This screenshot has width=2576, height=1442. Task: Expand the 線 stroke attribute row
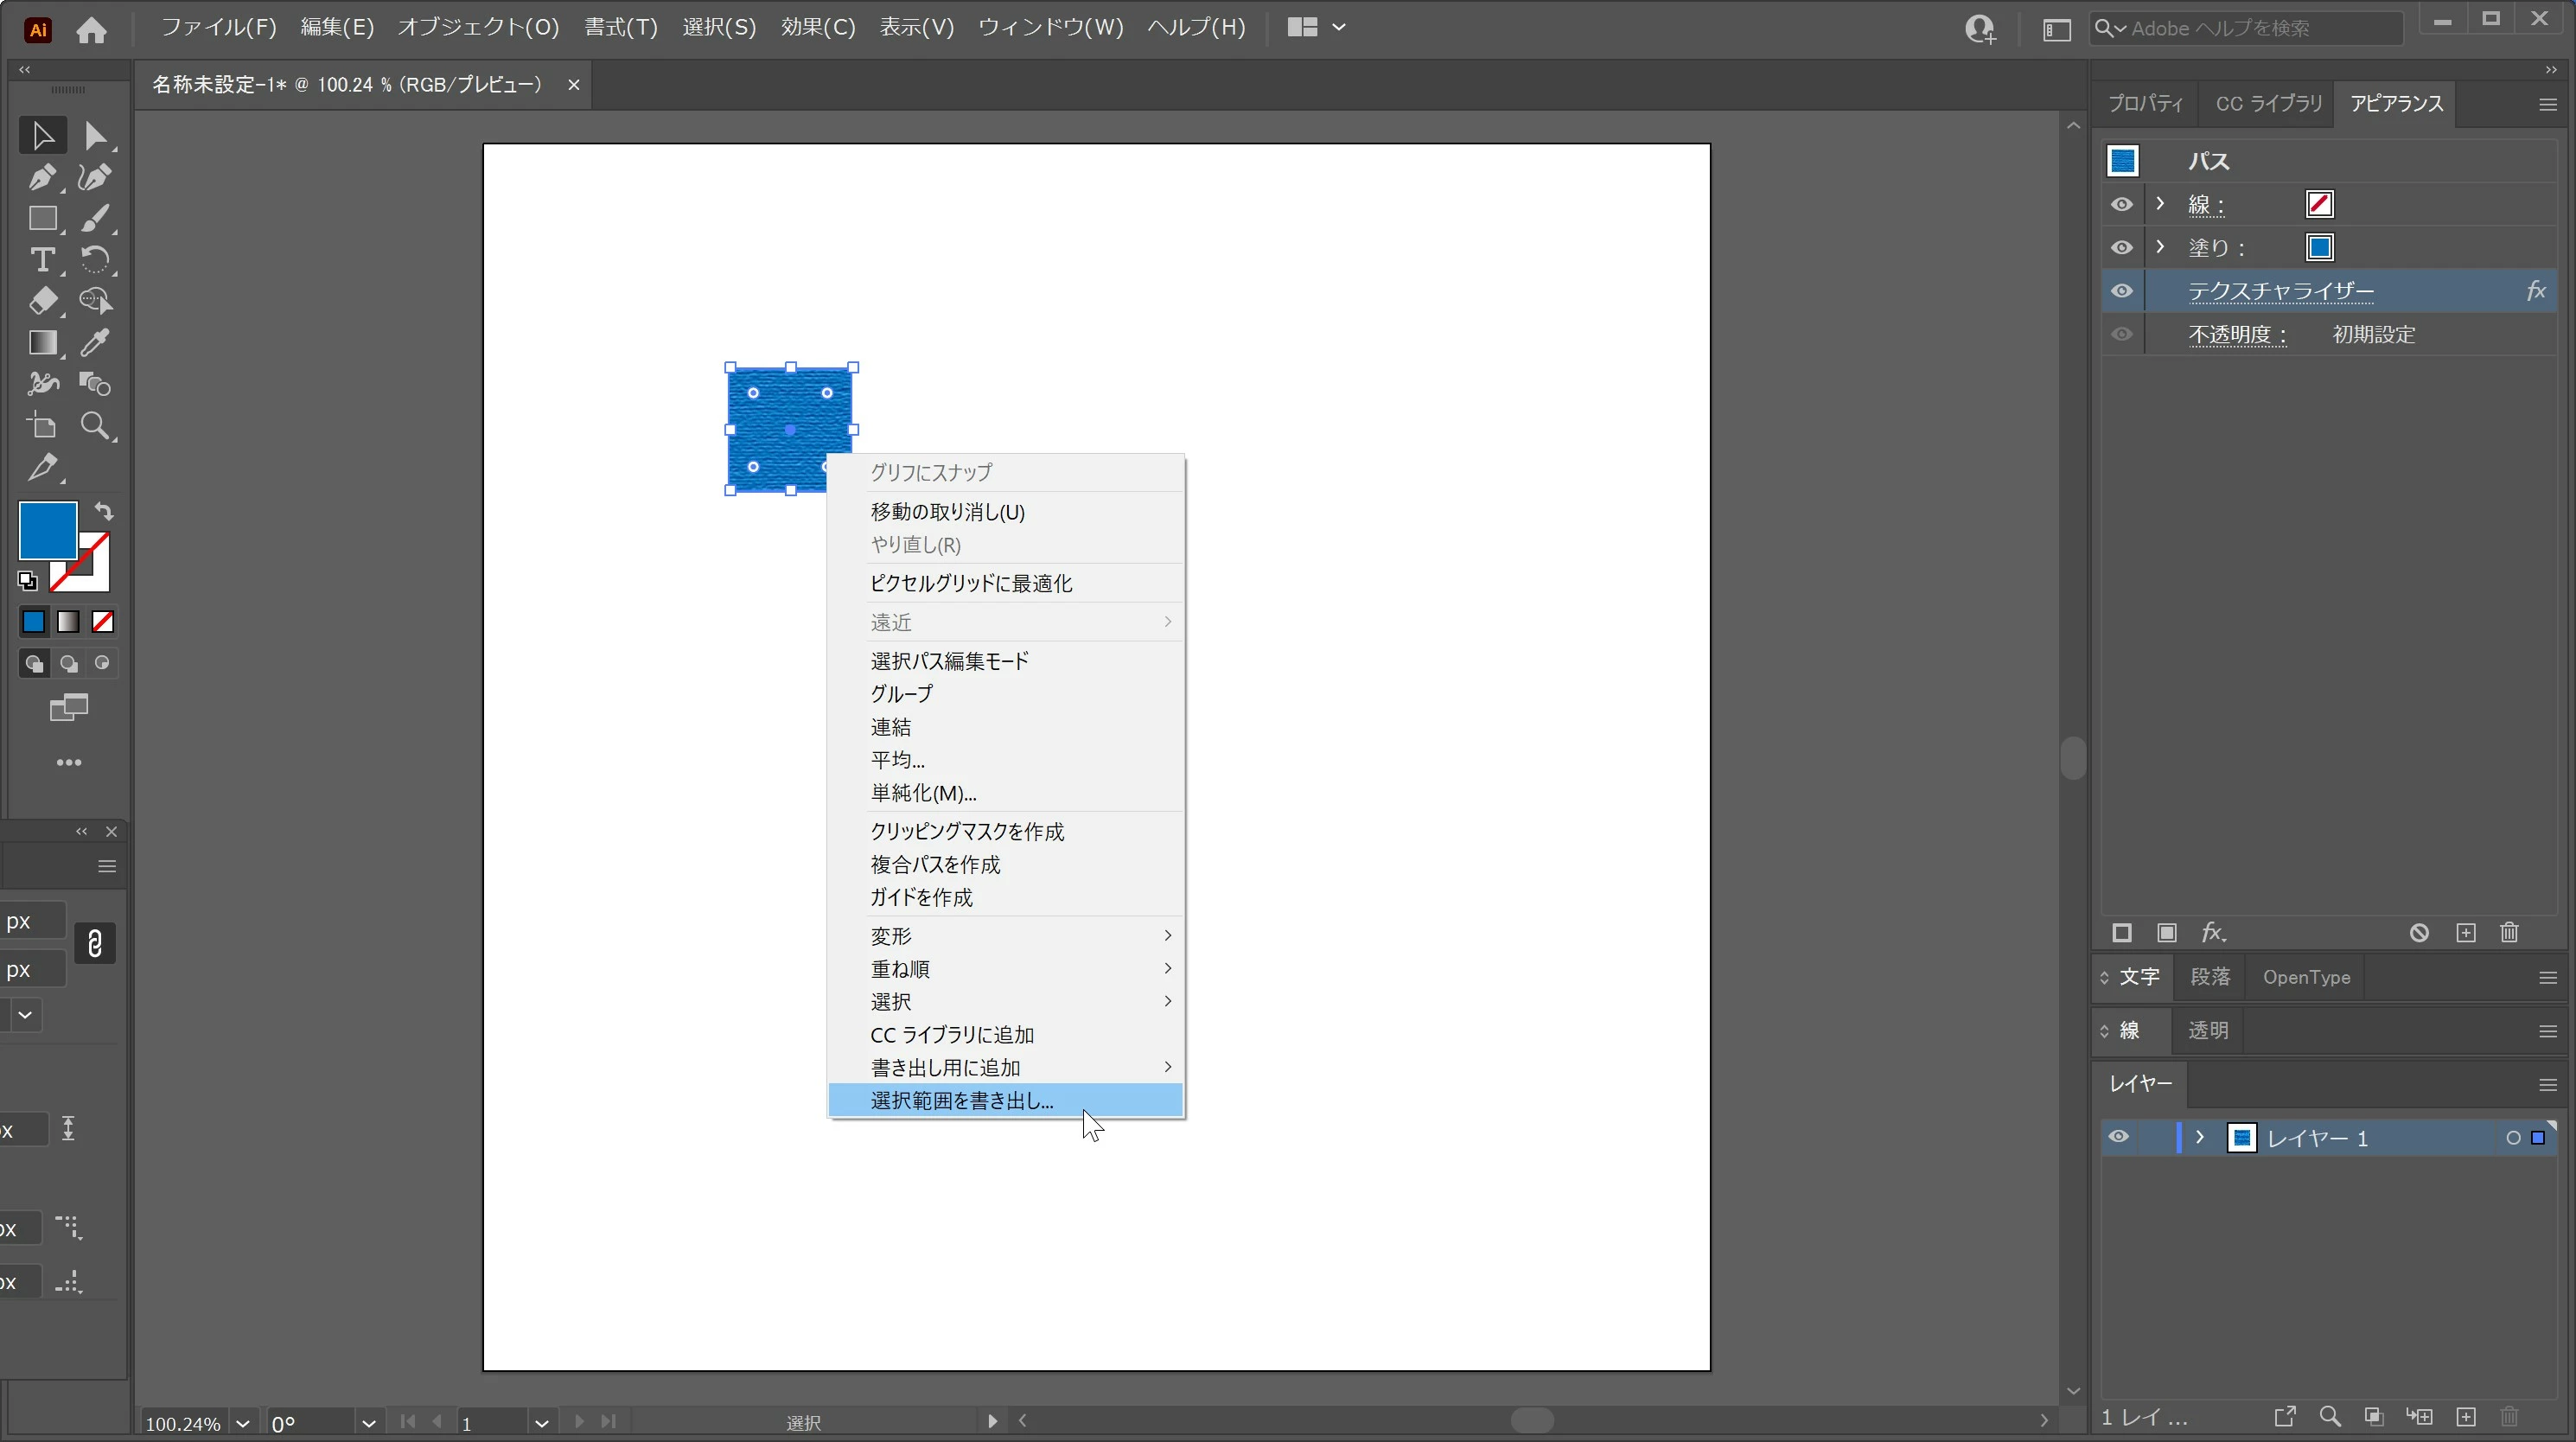click(x=2160, y=204)
